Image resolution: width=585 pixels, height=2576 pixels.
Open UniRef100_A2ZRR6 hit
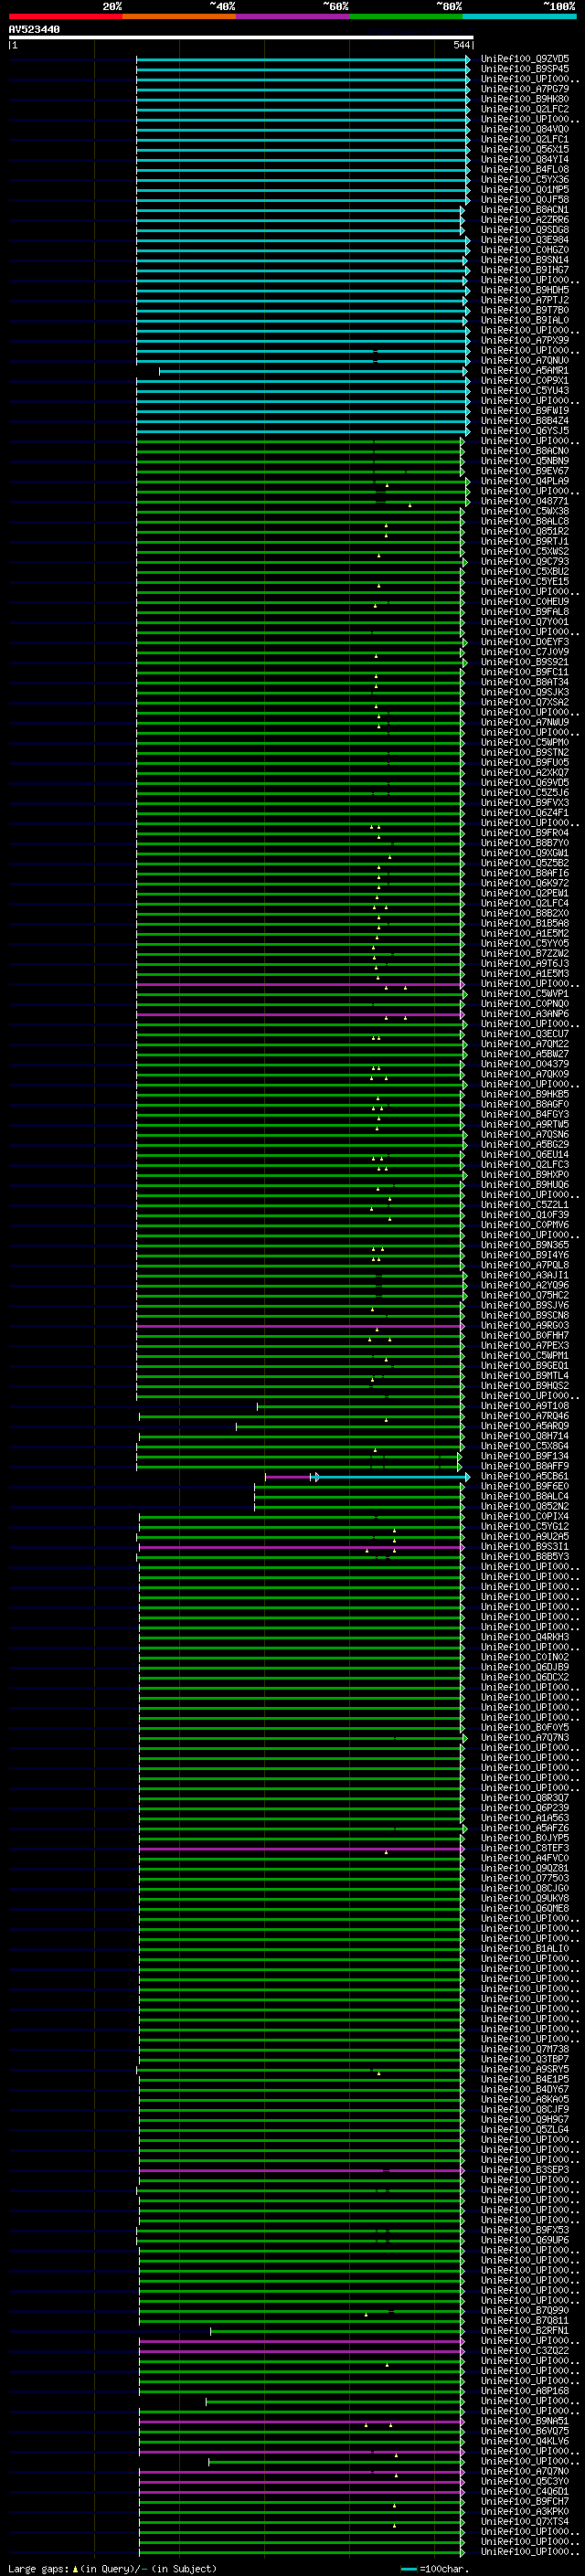(x=525, y=219)
